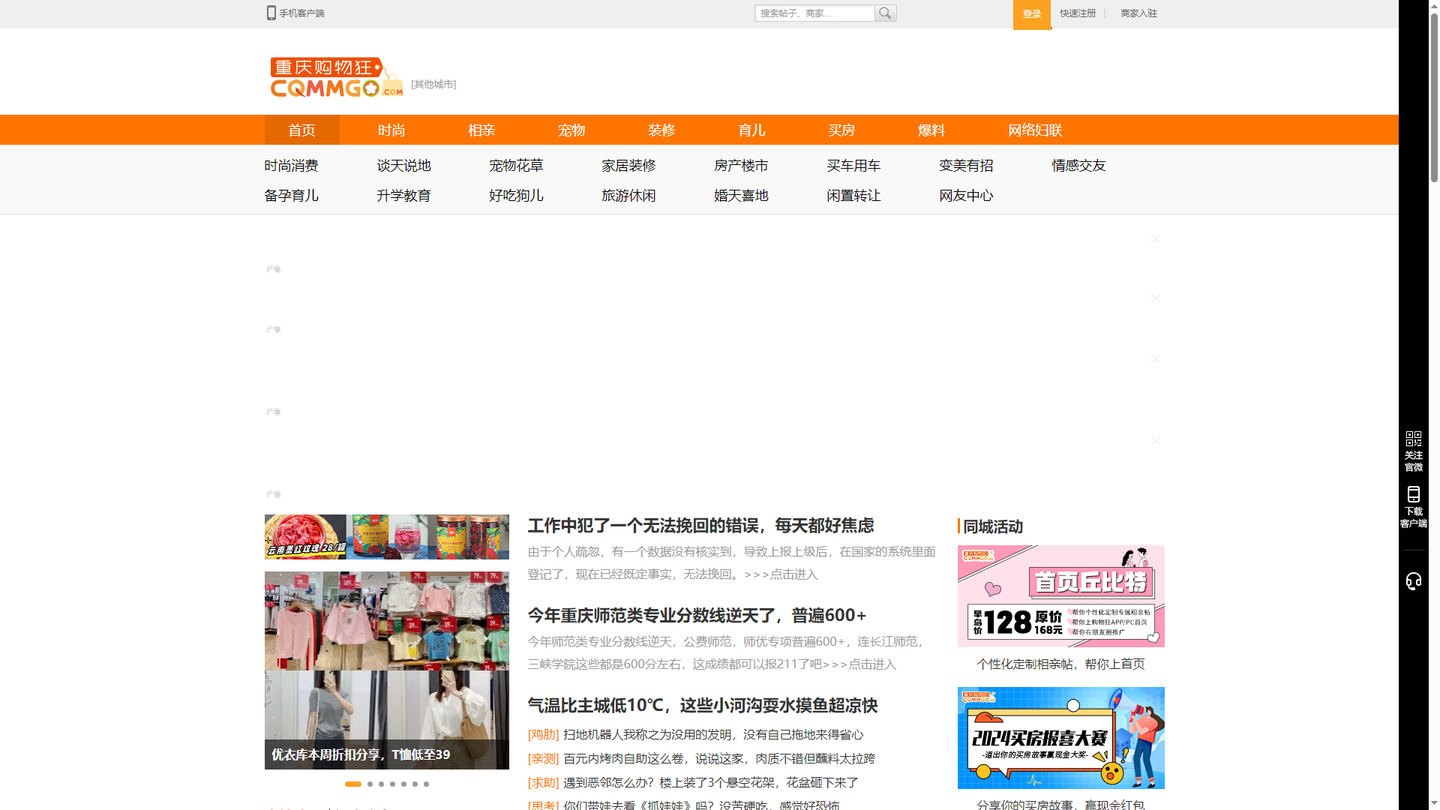Open headline 工作中犯了一个无法挽回的错误
Image resolution: width=1440 pixels, height=810 pixels.
pyautogui.click(x=701, y=525)
